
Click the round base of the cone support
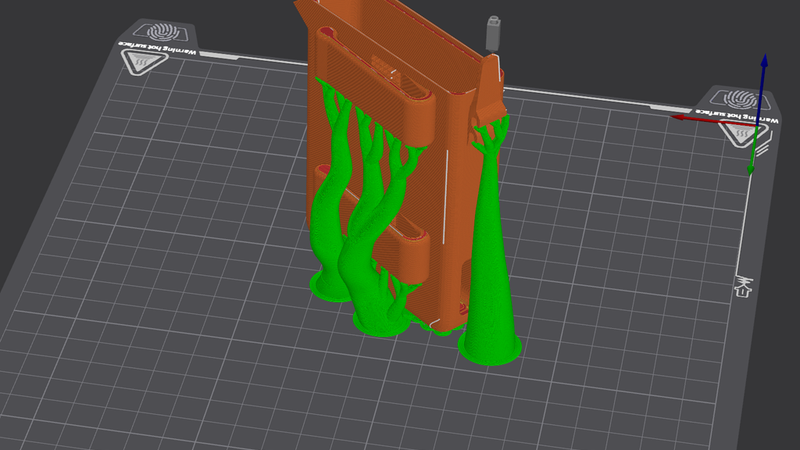[x=489, y=348]
